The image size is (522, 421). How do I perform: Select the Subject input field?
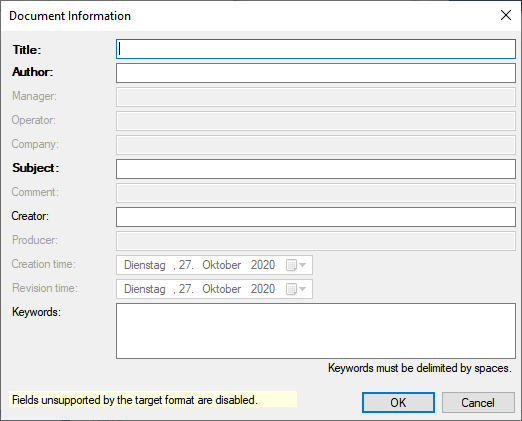pos(316,169)
